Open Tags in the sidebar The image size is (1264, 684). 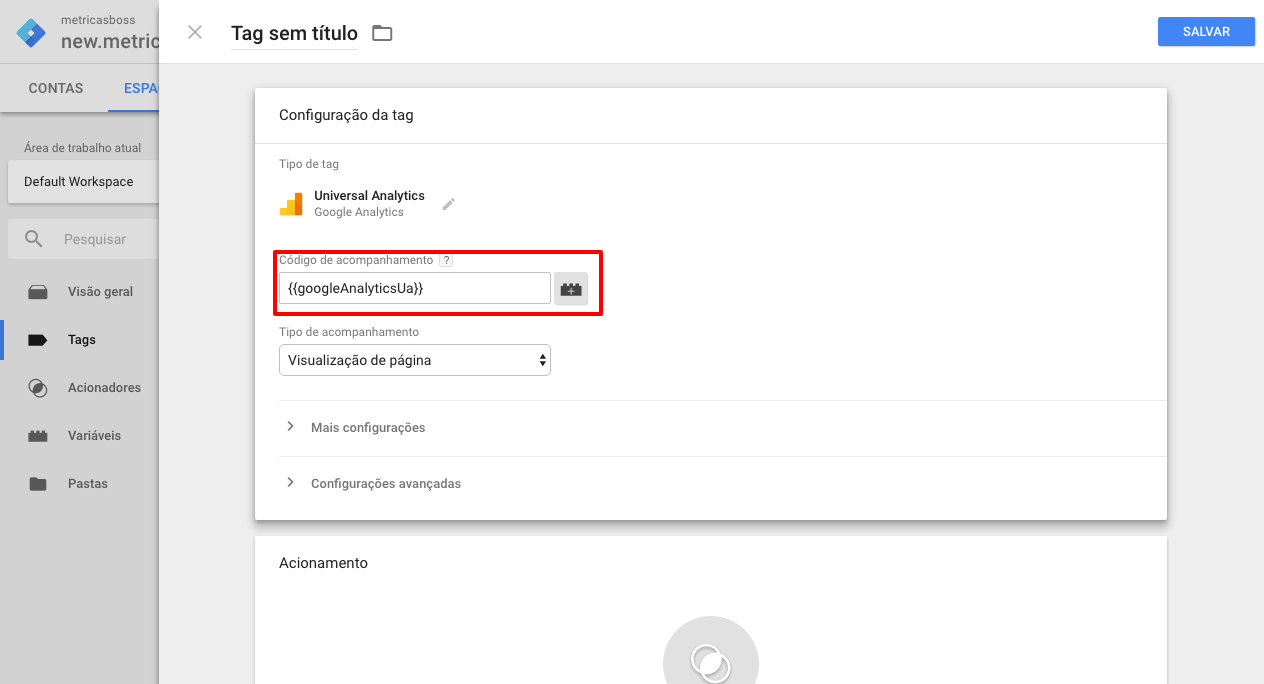point(81,340)
